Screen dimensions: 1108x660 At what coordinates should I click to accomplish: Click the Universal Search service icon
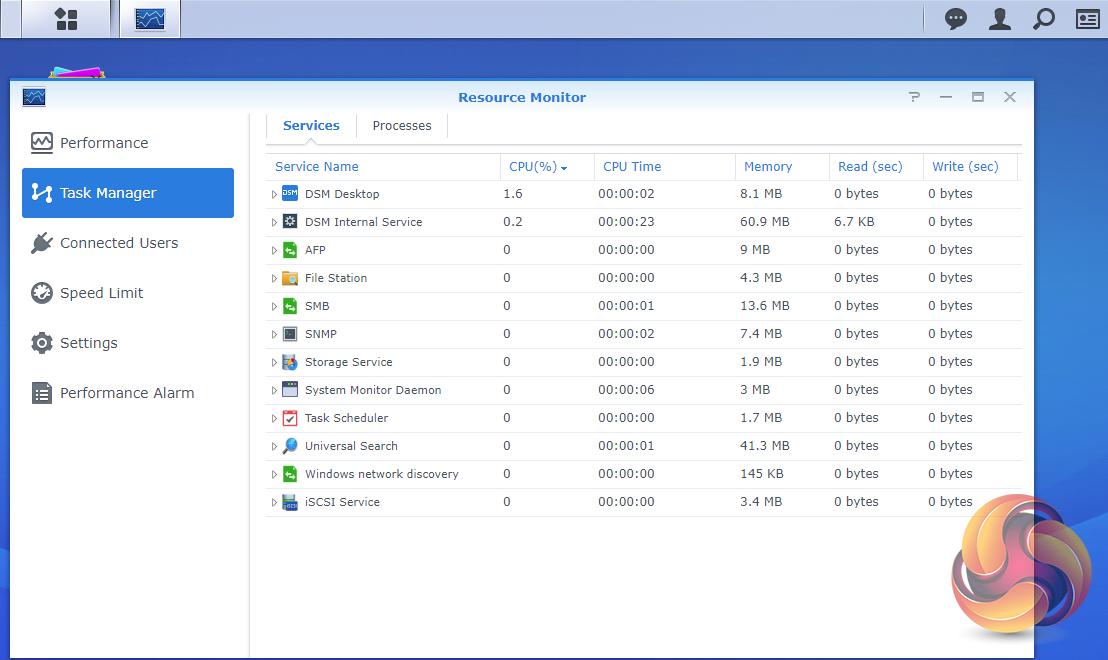pos(290,446)
